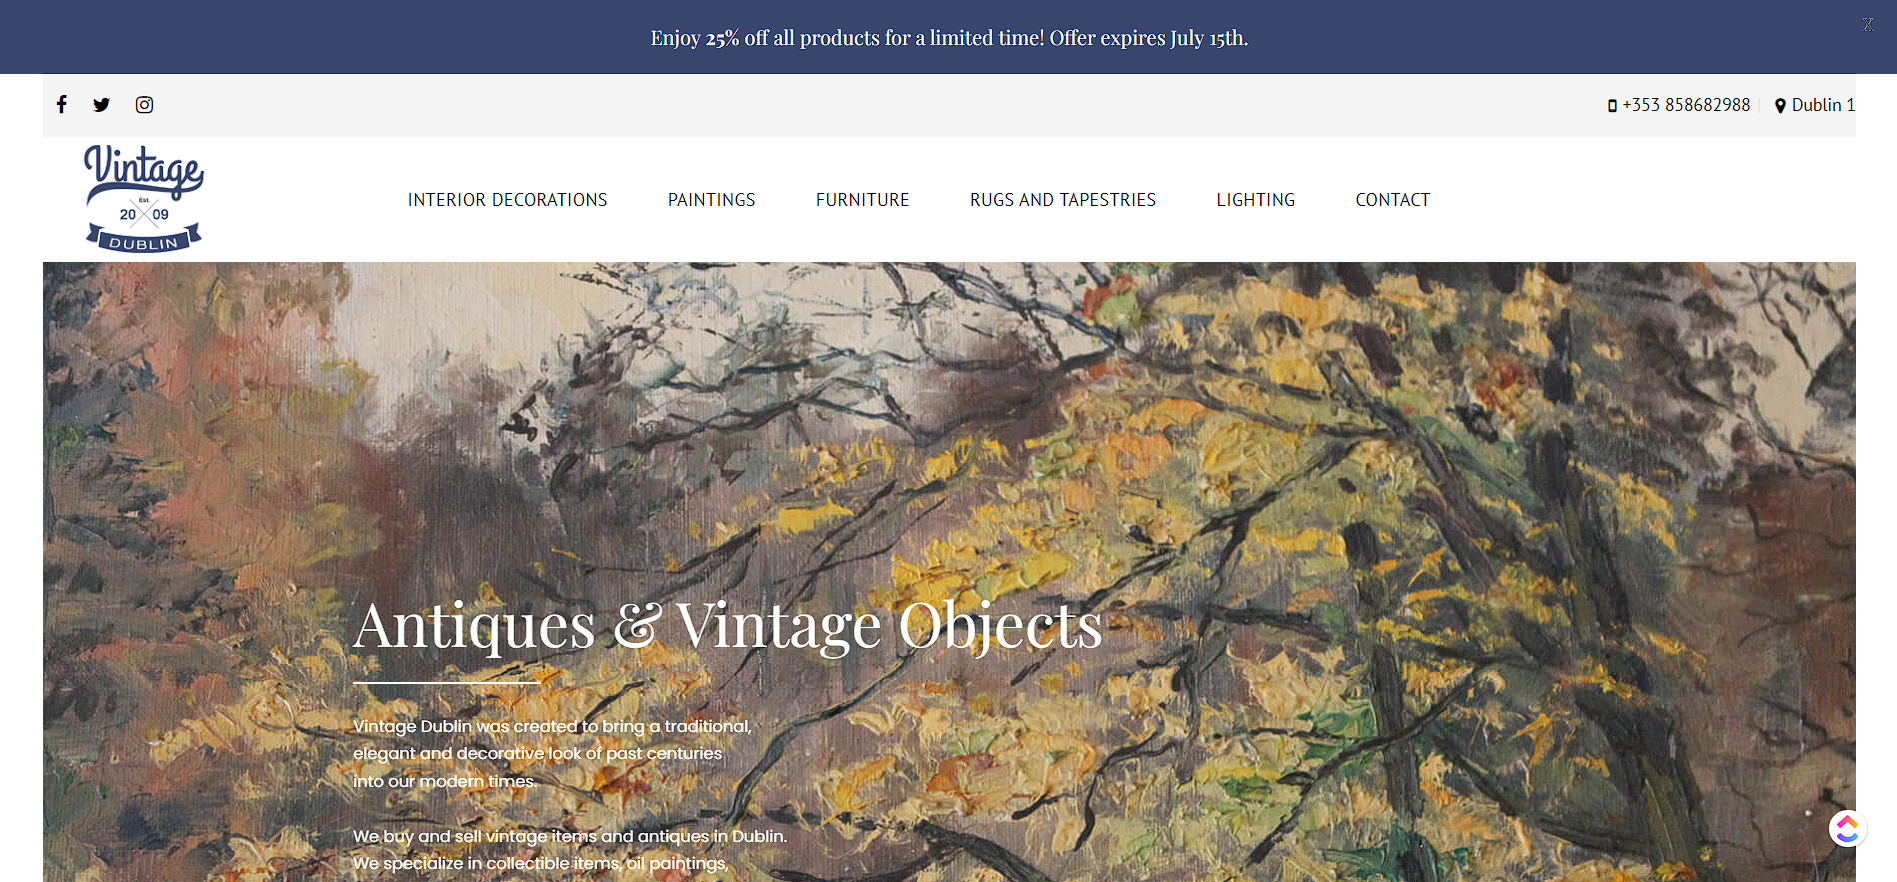Call the +353 858682988 number link
The height and width of the screenshot is (882, 1897).
tap(1686, 105)
